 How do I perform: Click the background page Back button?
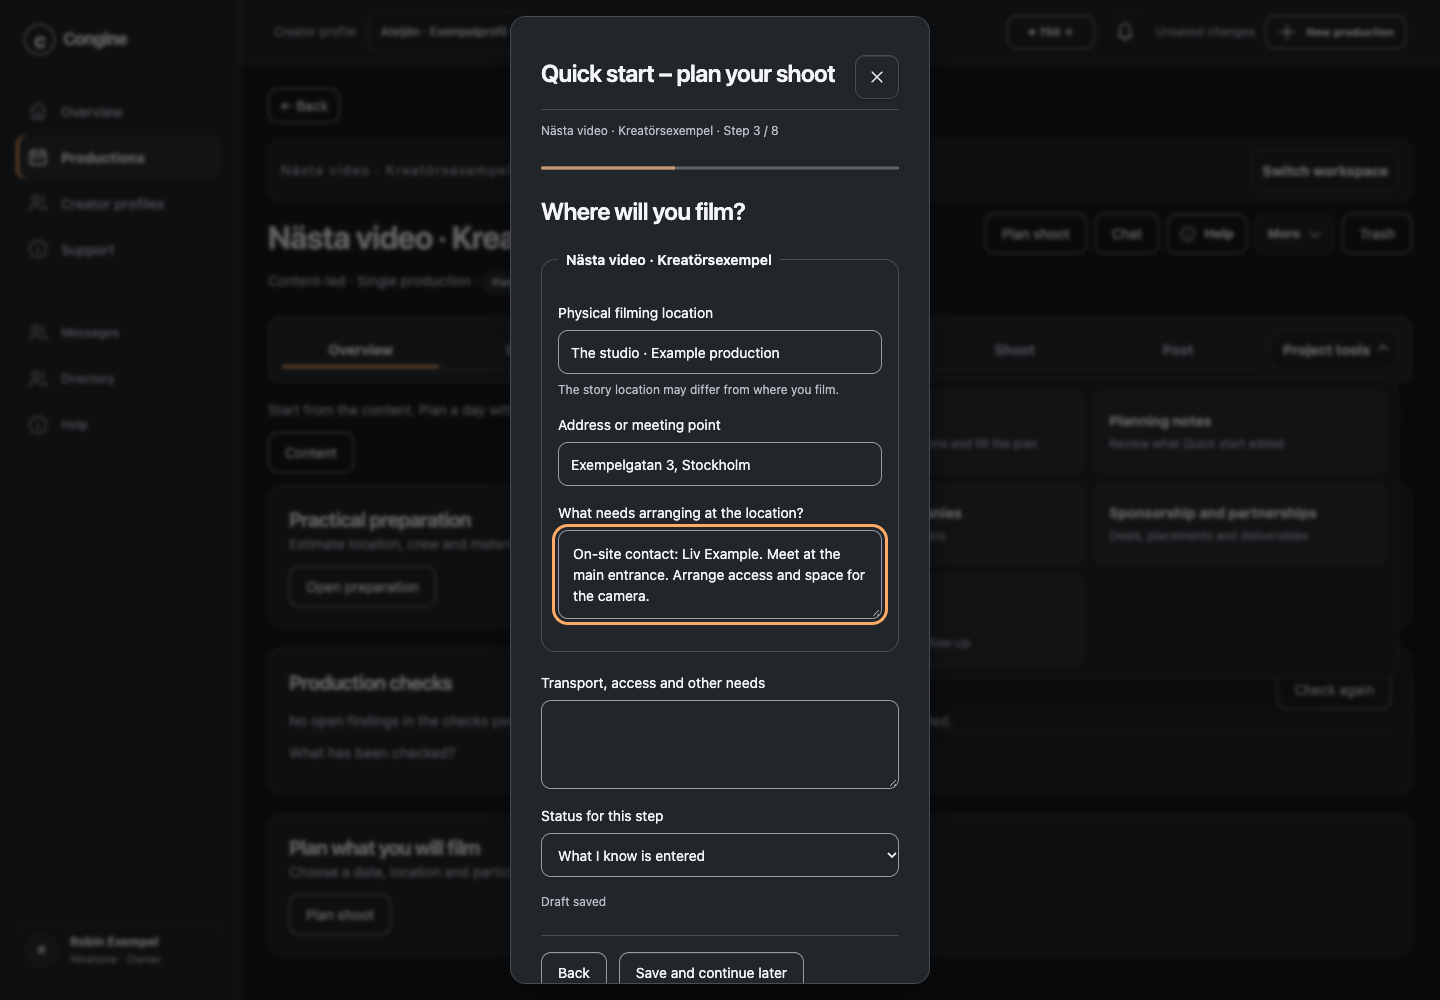[304, 106]
